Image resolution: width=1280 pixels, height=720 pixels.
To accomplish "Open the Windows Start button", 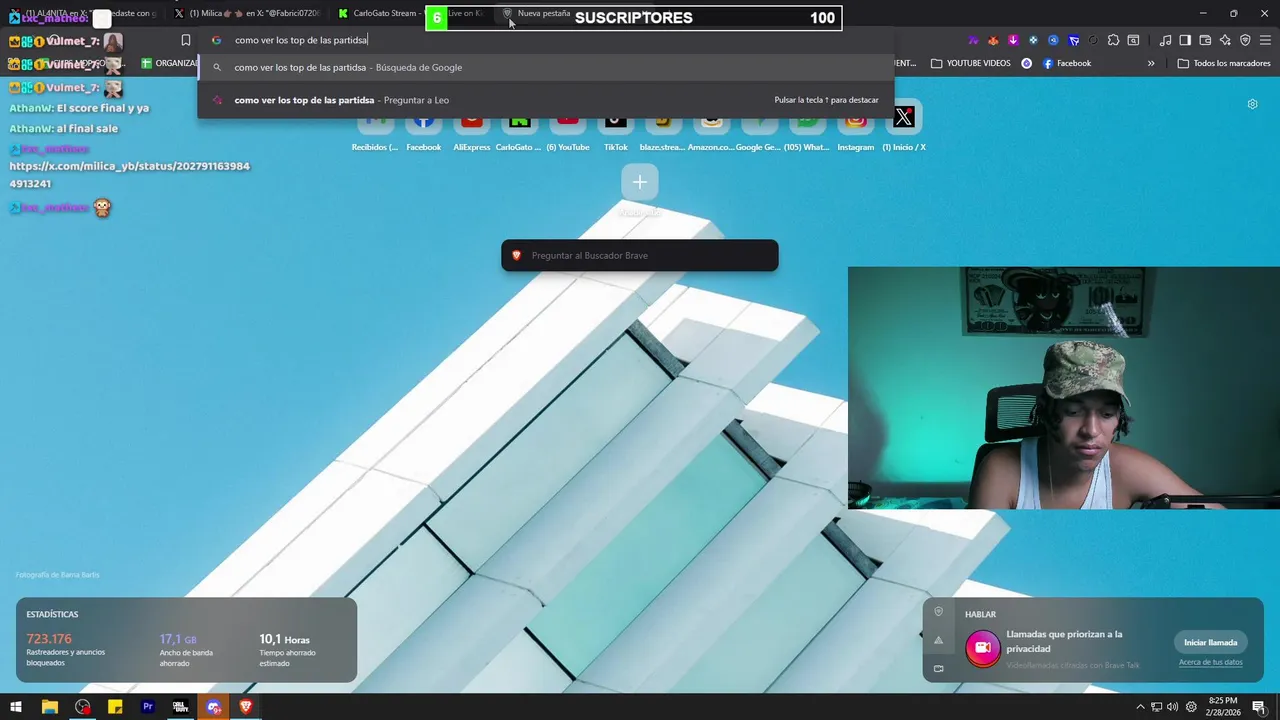I will pos(16,707).
